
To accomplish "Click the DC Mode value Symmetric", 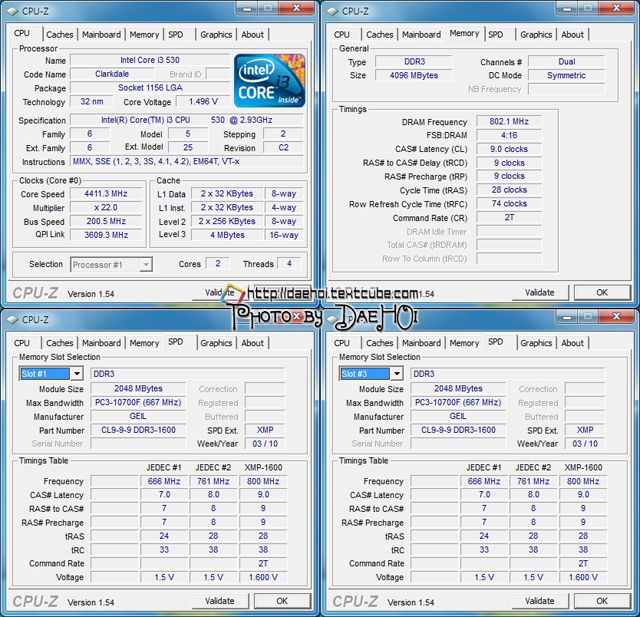I will (x=567, y=75).
